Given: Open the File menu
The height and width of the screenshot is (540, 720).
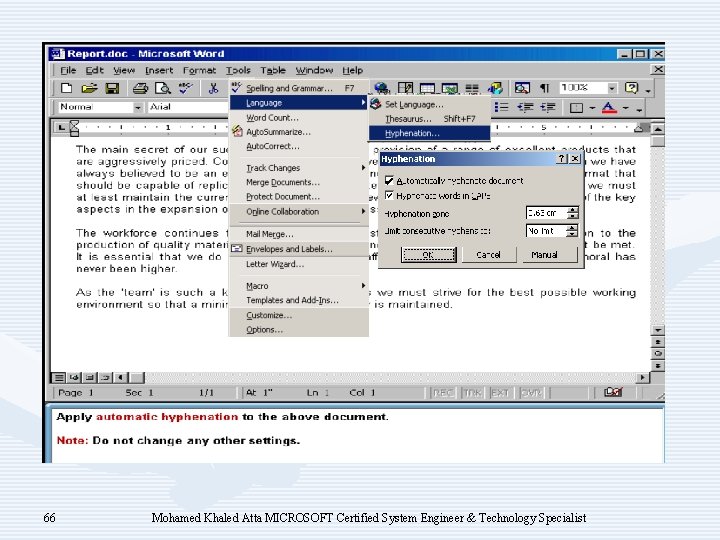Looking at the screenshot, I should [x=68, y=70].
